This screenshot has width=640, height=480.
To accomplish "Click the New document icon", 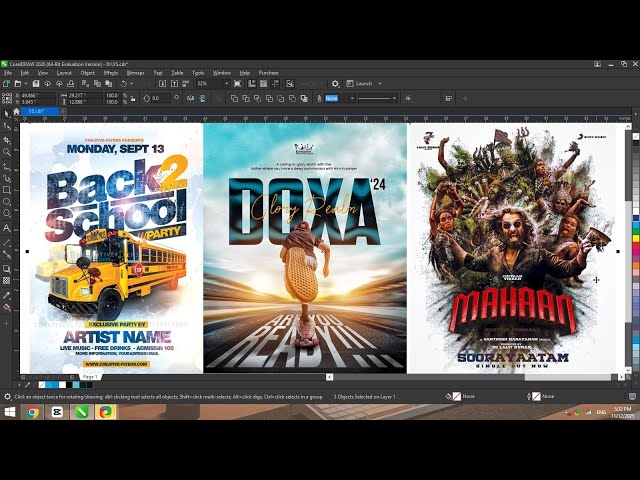I will click(6, 84).
